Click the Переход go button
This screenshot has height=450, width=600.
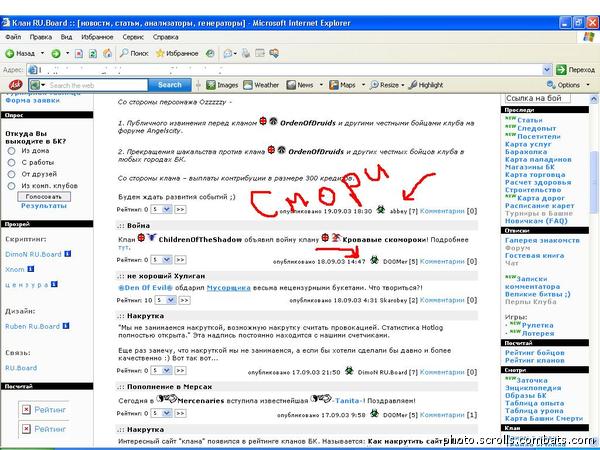(x=576, y=70)
